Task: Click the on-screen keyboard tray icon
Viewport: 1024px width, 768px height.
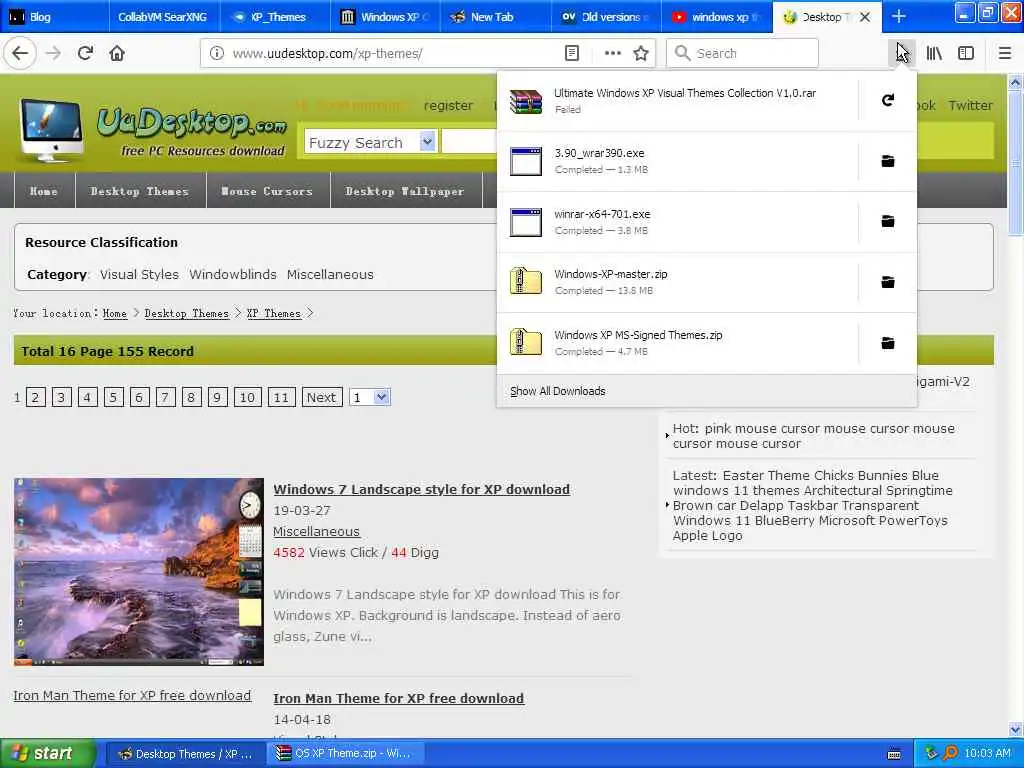Action: click(894, 754)
